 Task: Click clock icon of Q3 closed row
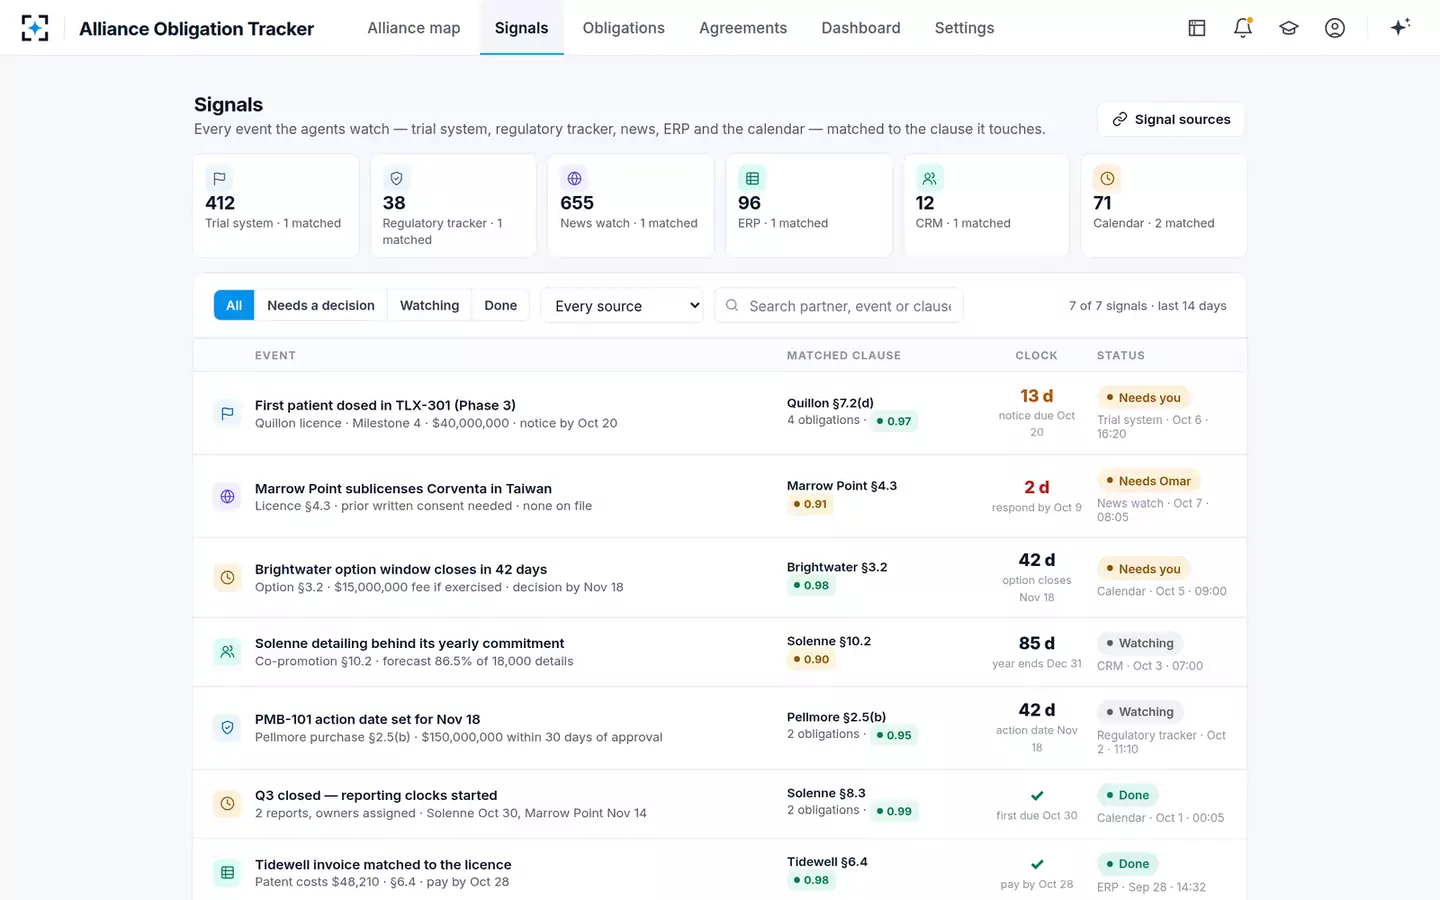[228, 803]
